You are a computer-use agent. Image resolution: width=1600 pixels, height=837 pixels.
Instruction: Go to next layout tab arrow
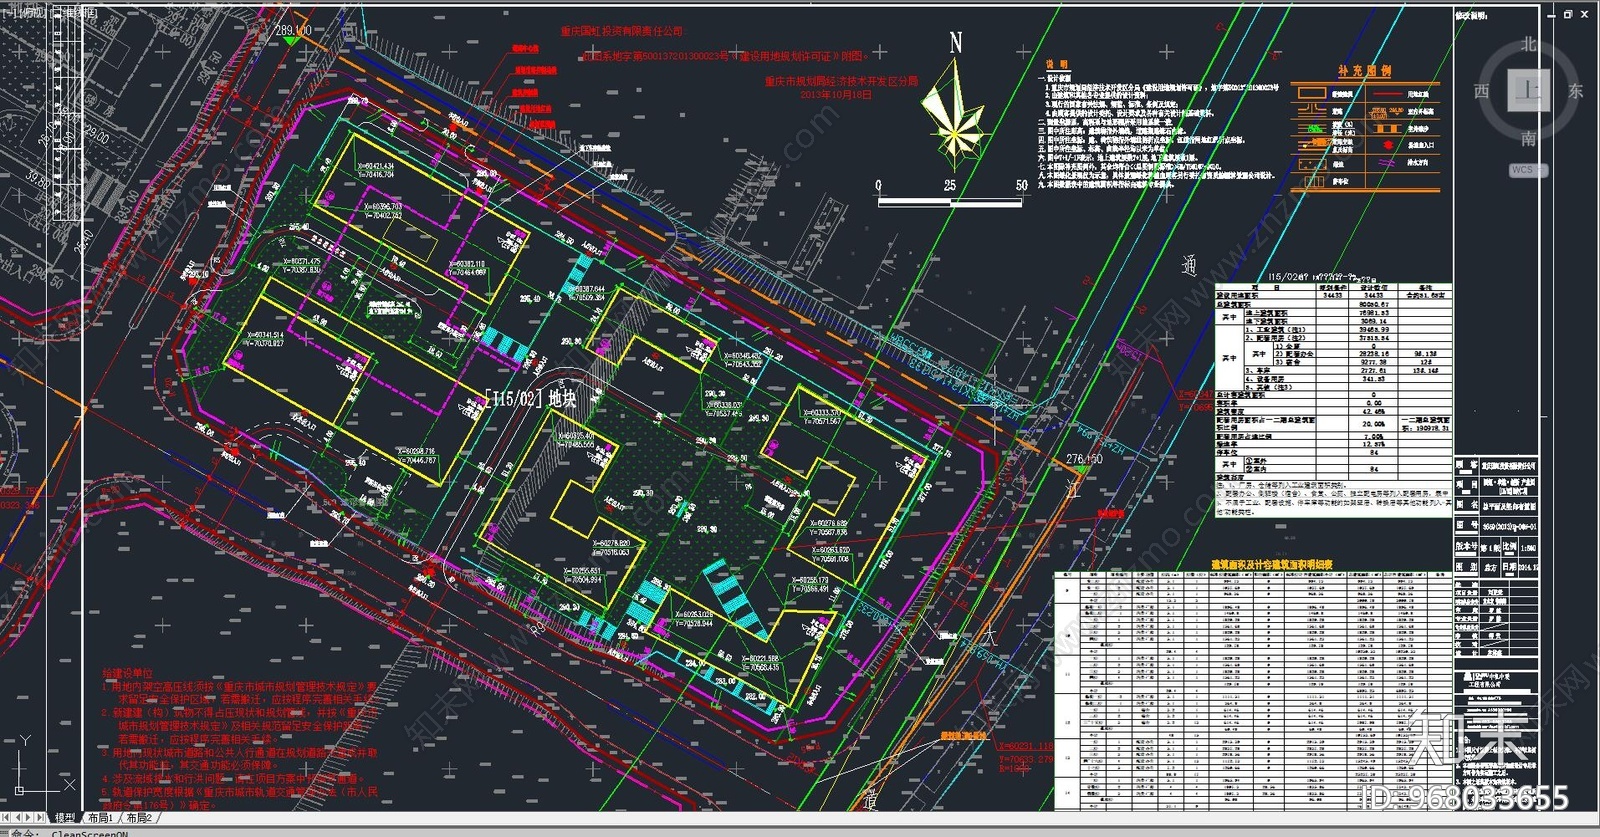click(30, 818)
